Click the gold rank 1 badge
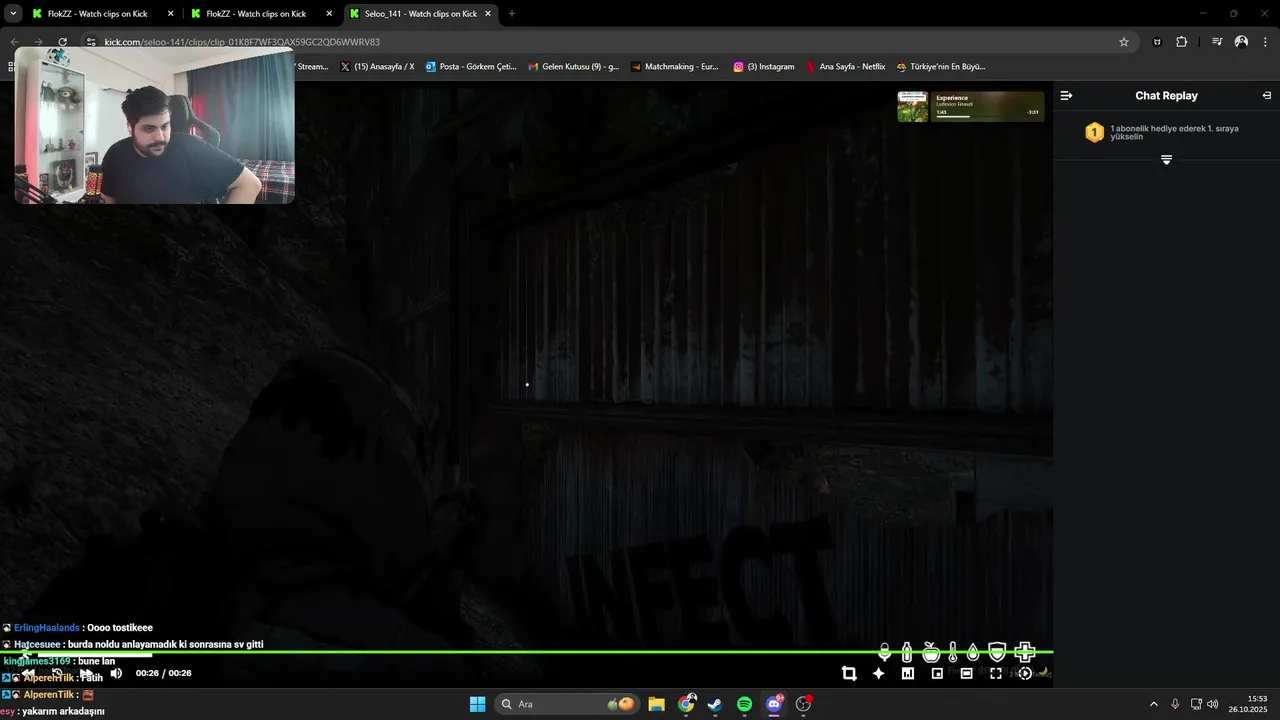Screen dimensions: 1280x720 tap(1094, 132)
